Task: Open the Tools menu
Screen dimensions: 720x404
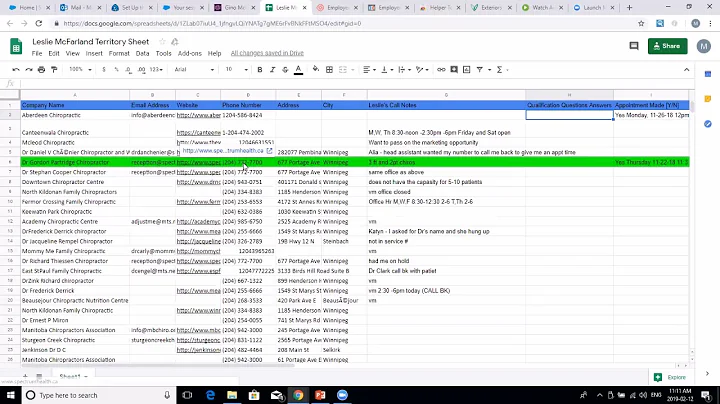Action: (x=163, y=53)
